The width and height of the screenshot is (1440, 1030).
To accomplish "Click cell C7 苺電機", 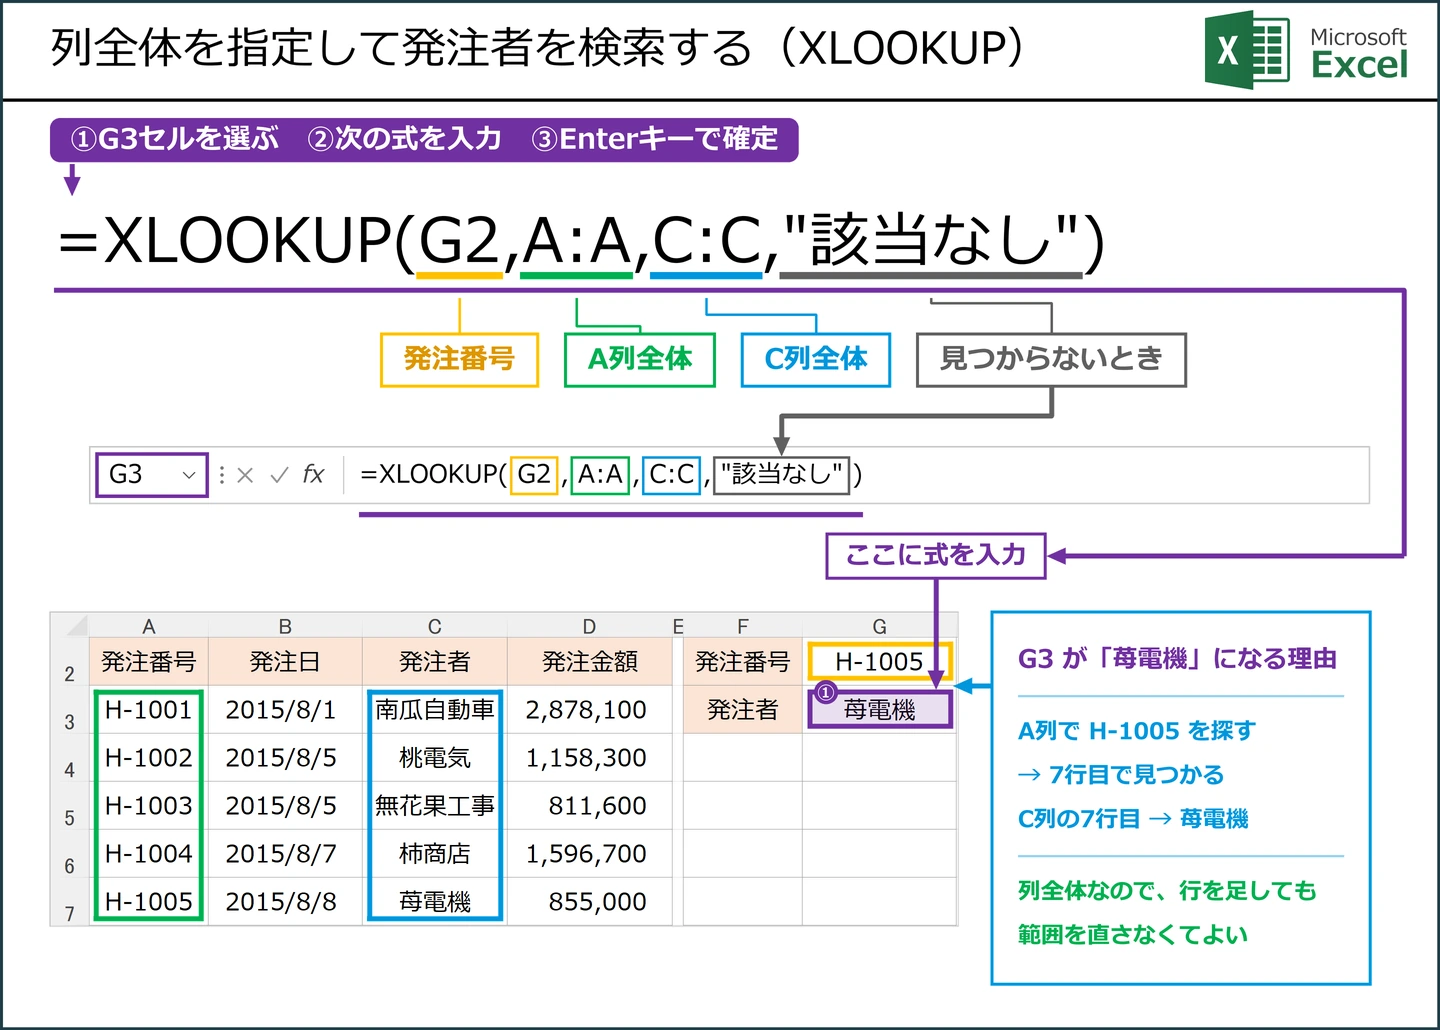I will [435, 902].
